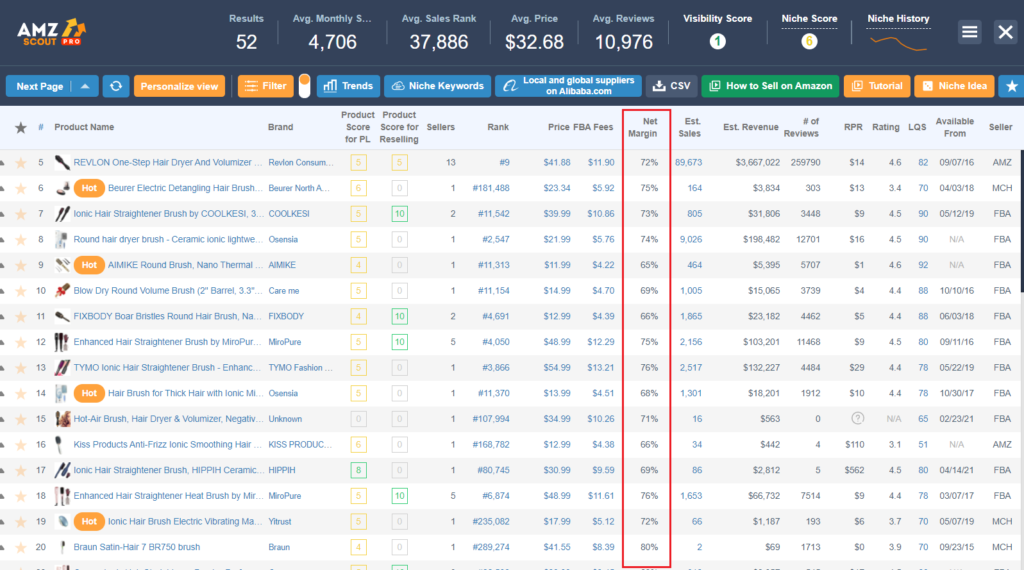Sort by Net Margin column header
Image resolution: width=1024 pixels, height=570 pixels.
tap(649, 127)
